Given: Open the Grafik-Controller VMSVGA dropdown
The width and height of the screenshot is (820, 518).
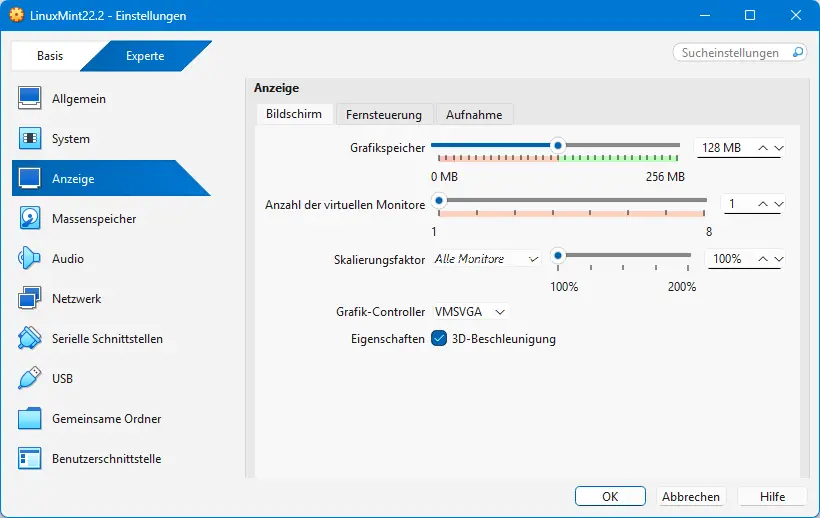Looking at the screenshot, I should click(472, 312).
